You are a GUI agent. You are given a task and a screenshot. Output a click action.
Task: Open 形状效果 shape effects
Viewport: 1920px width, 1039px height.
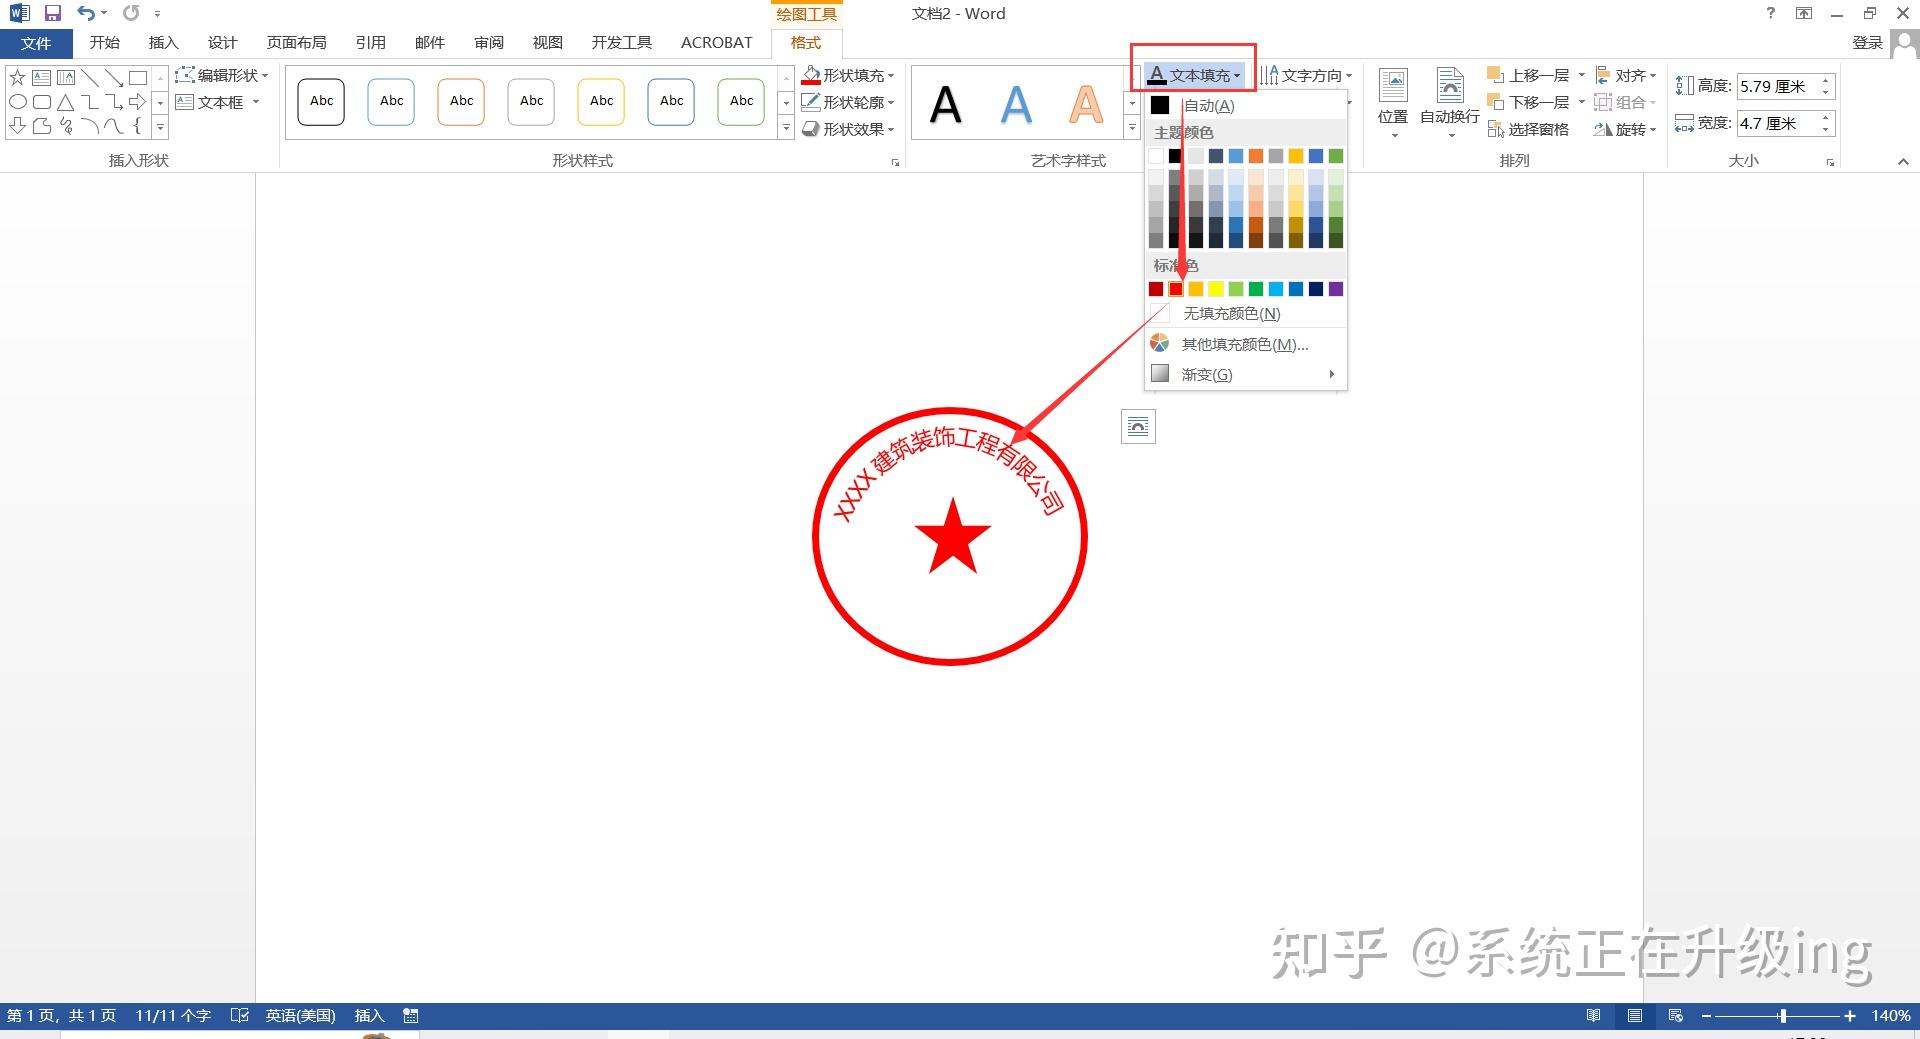[847, 129]
